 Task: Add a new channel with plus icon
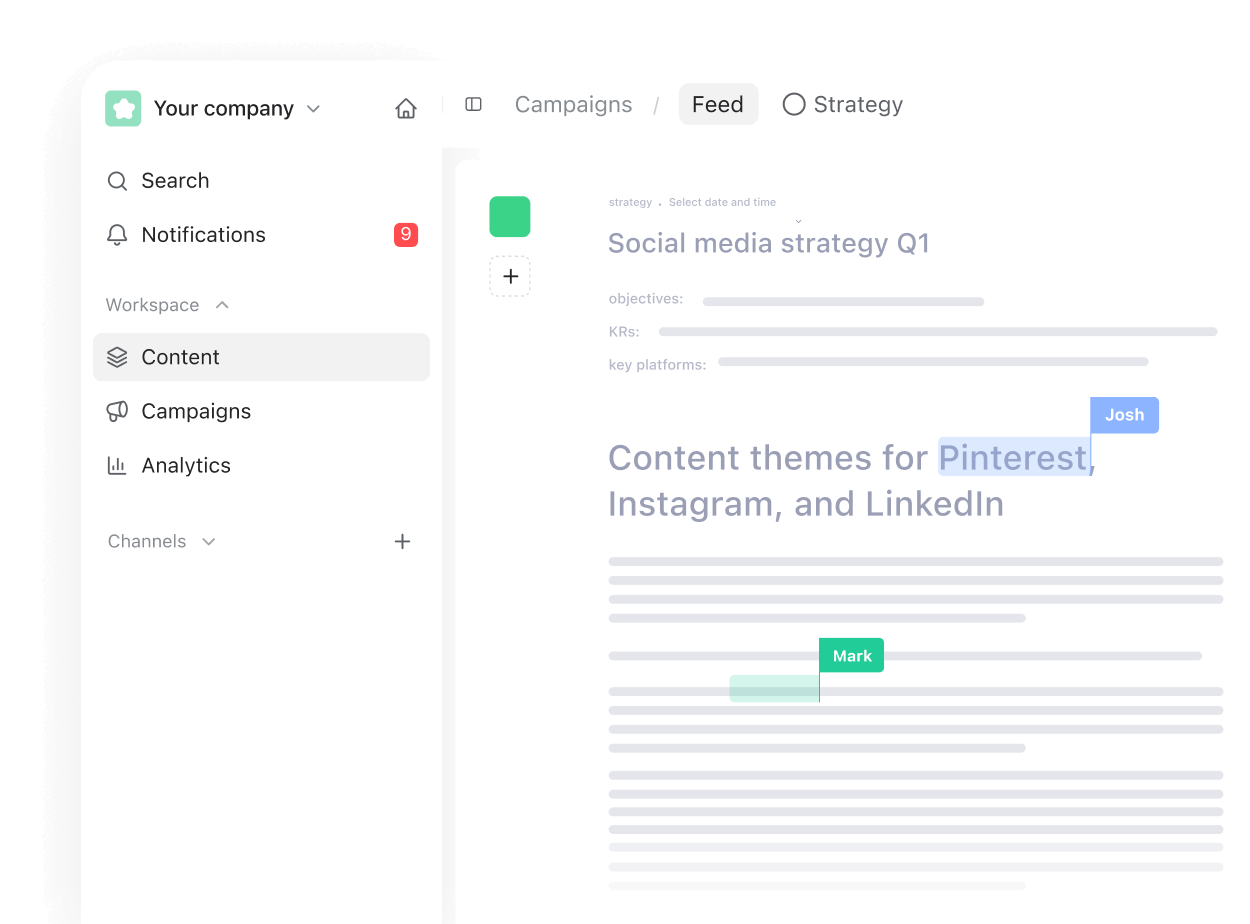(x=402, y=541)
